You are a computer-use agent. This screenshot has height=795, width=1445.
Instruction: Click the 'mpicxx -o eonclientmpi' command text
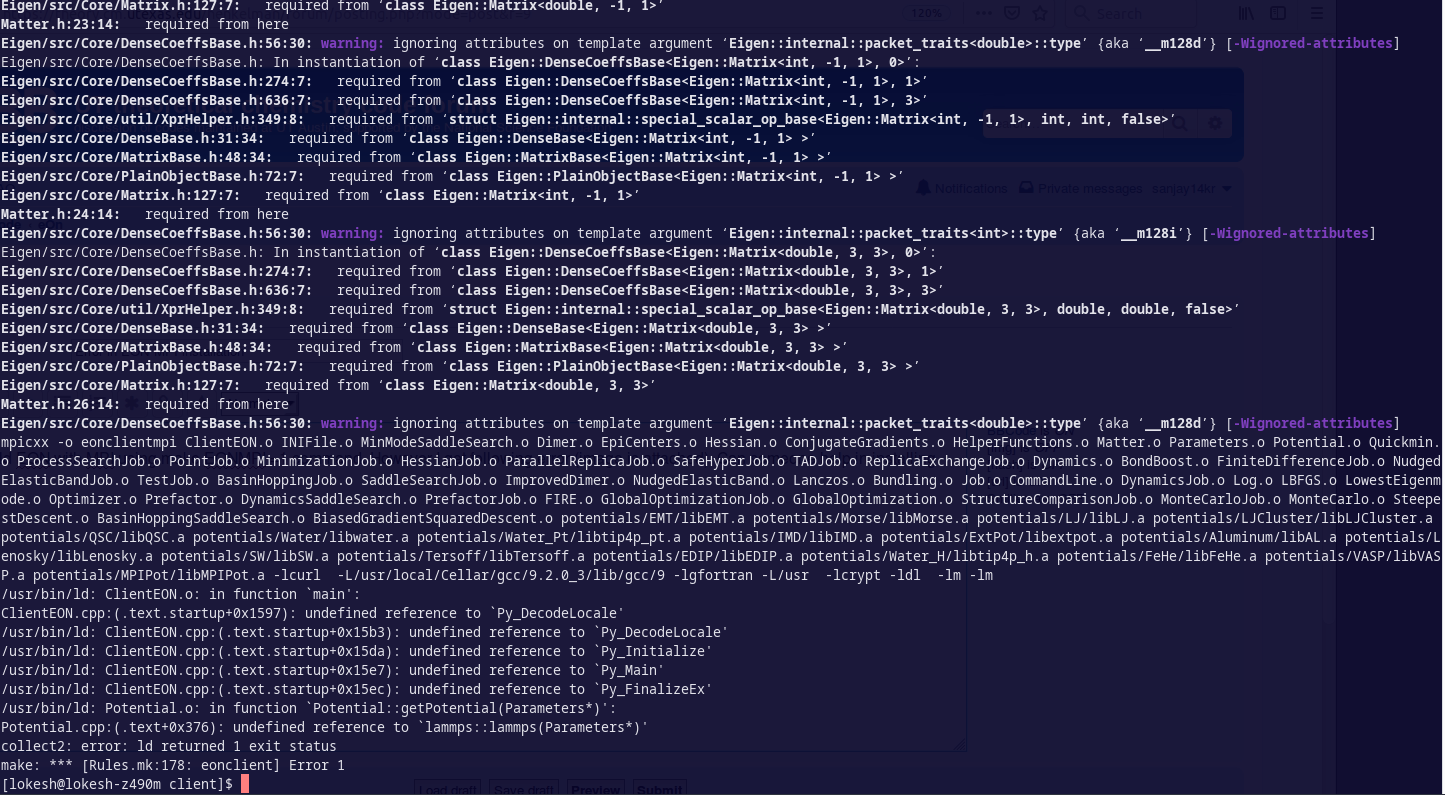tap(89, 442)
